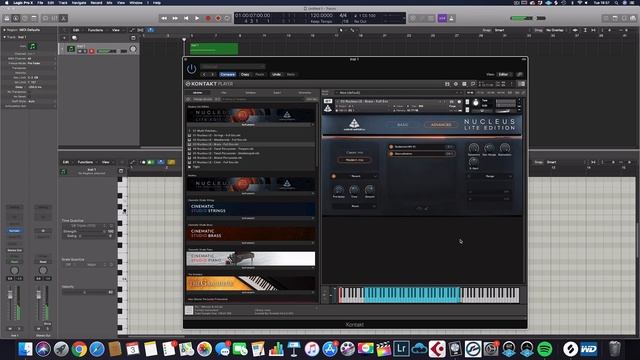The image size is (640, 360).
Task: Open the Cinematic Studio Strings library
Action: click(x=251, y=209)
